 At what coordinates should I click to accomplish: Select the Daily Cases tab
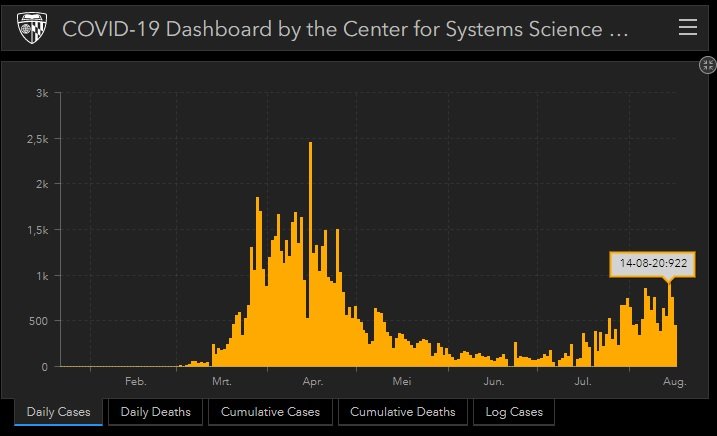(58, 412)
